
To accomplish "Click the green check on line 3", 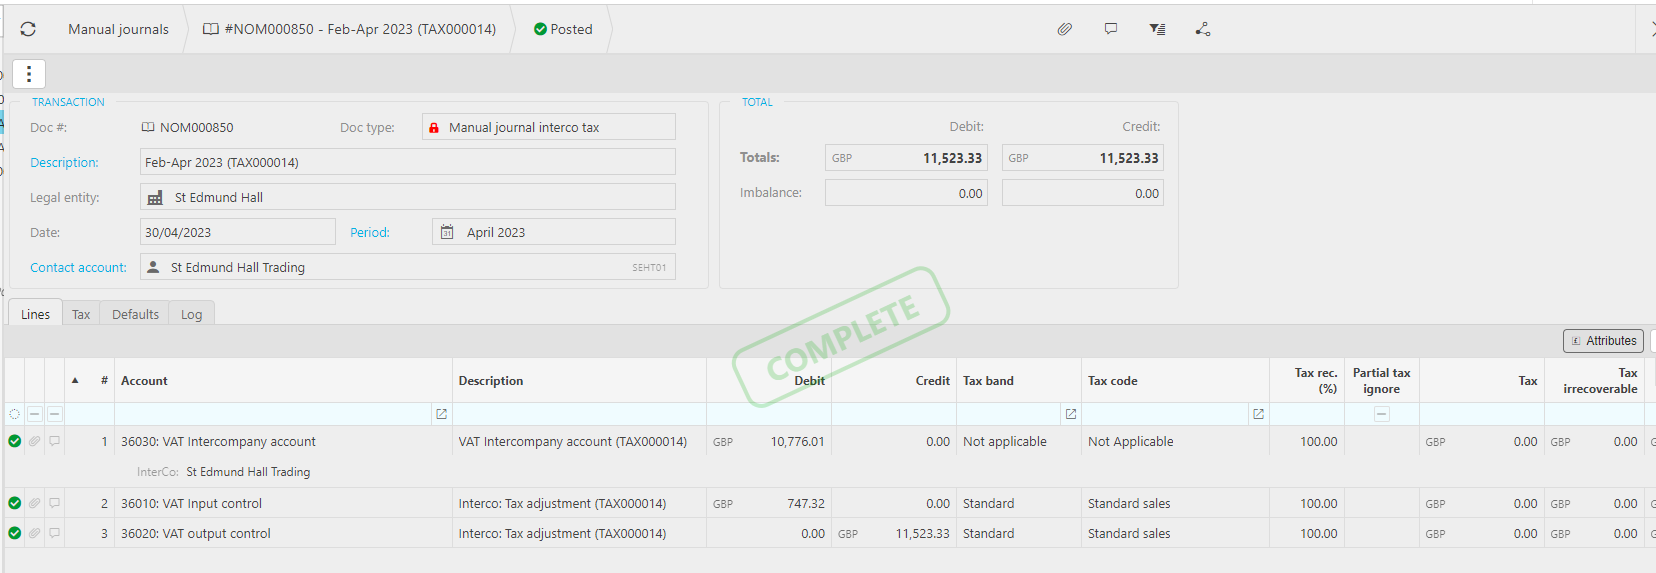I will tap(14, 533).
